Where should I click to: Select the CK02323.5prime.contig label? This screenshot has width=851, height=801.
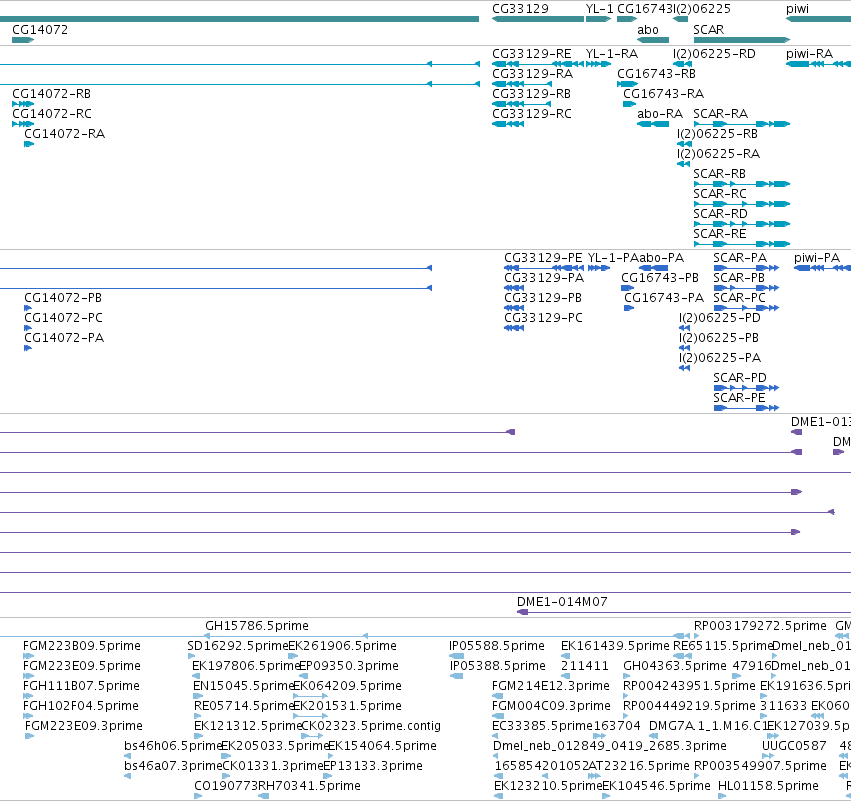[x=371, y=726]
